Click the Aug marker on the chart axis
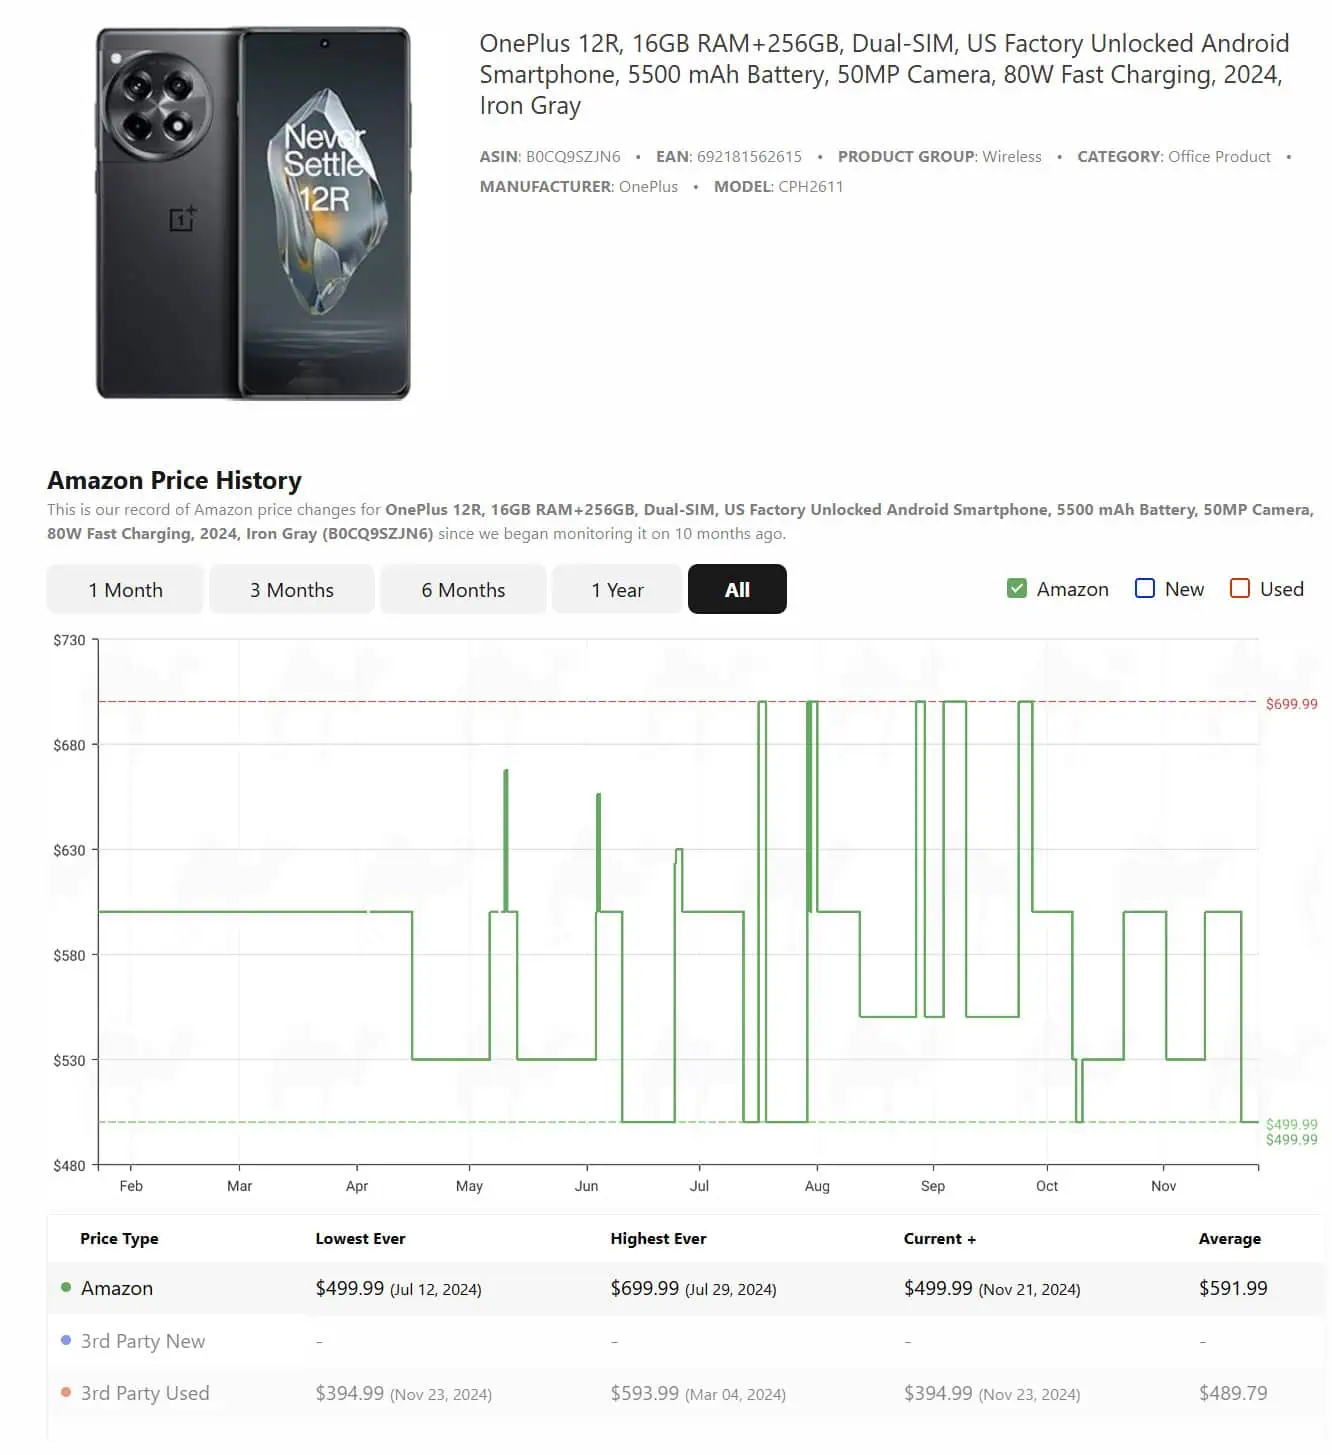This screenshot has width=1332, height=1455. click(817, 1186)
